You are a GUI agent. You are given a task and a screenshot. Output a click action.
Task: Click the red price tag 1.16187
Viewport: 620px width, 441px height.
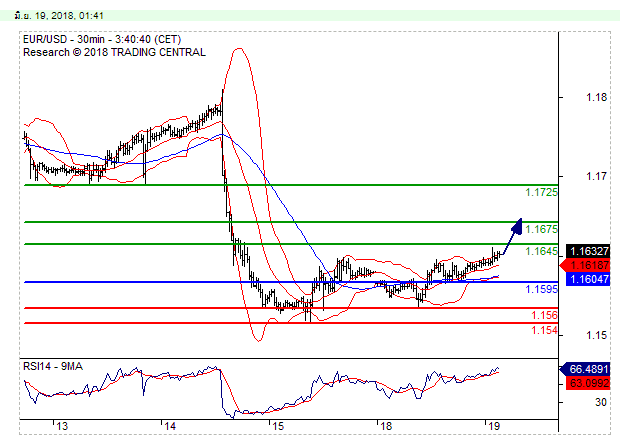(x=586, y=265)
